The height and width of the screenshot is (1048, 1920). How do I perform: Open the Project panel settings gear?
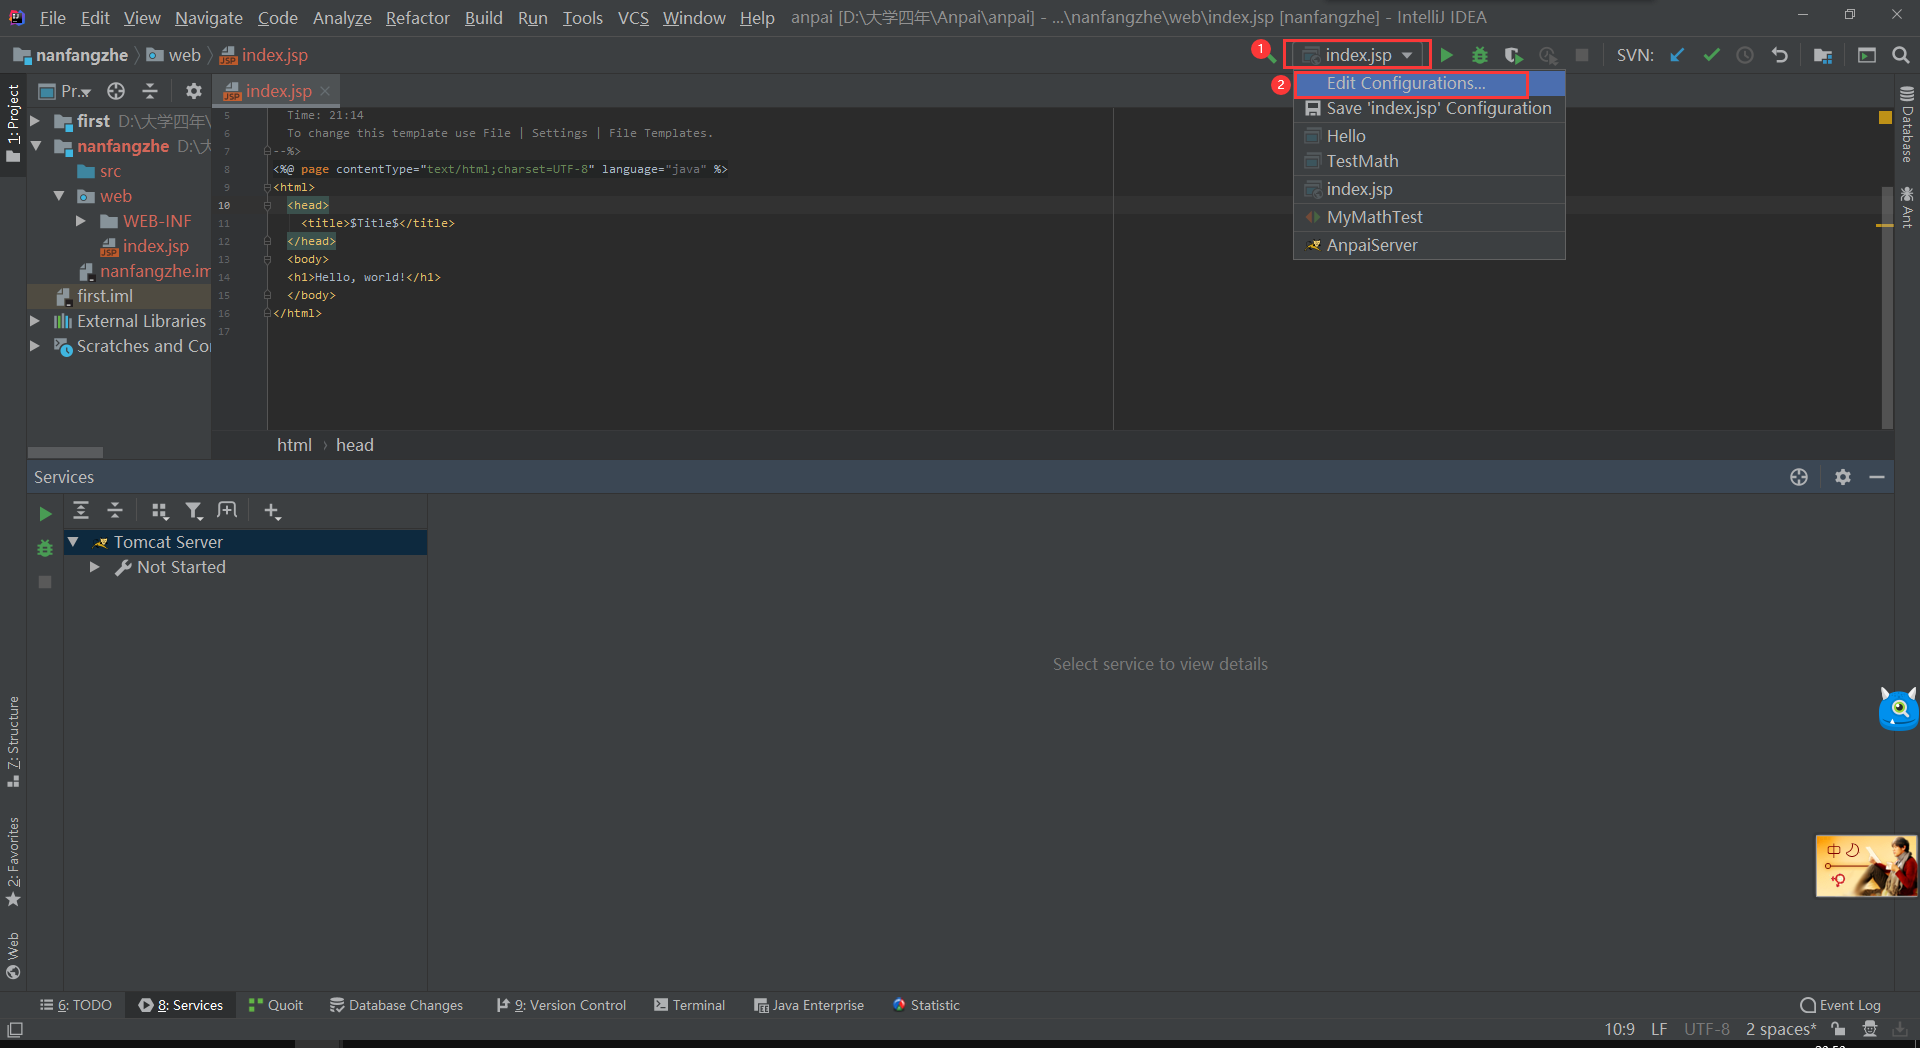[194, 91]
